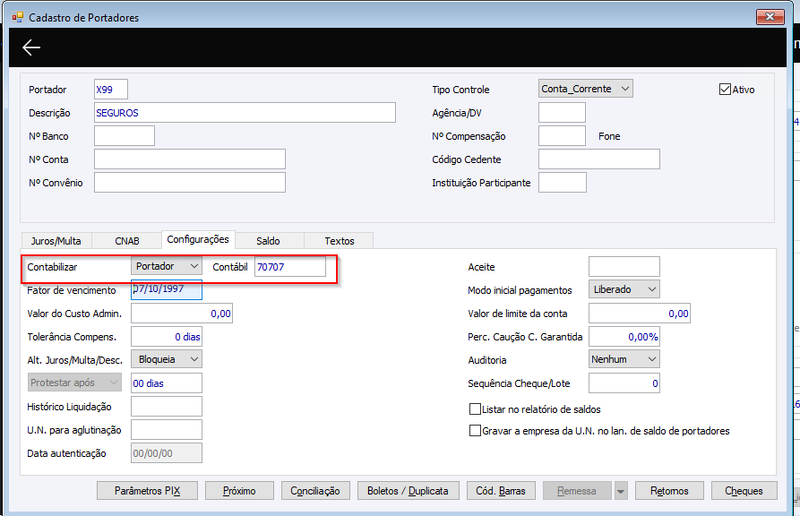The image size is (800, 516).
Task: Open the Tipo Controle dropdown
Action: [x=585, y=89]
